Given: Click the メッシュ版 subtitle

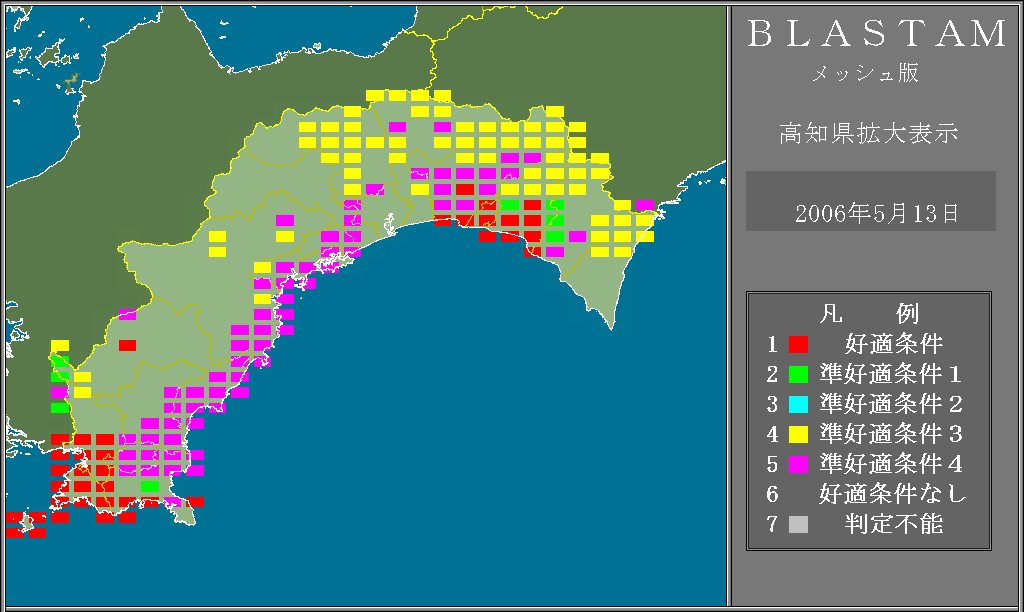Looking at the screenshot, I should pyautogui.click(x=865, y=72).
